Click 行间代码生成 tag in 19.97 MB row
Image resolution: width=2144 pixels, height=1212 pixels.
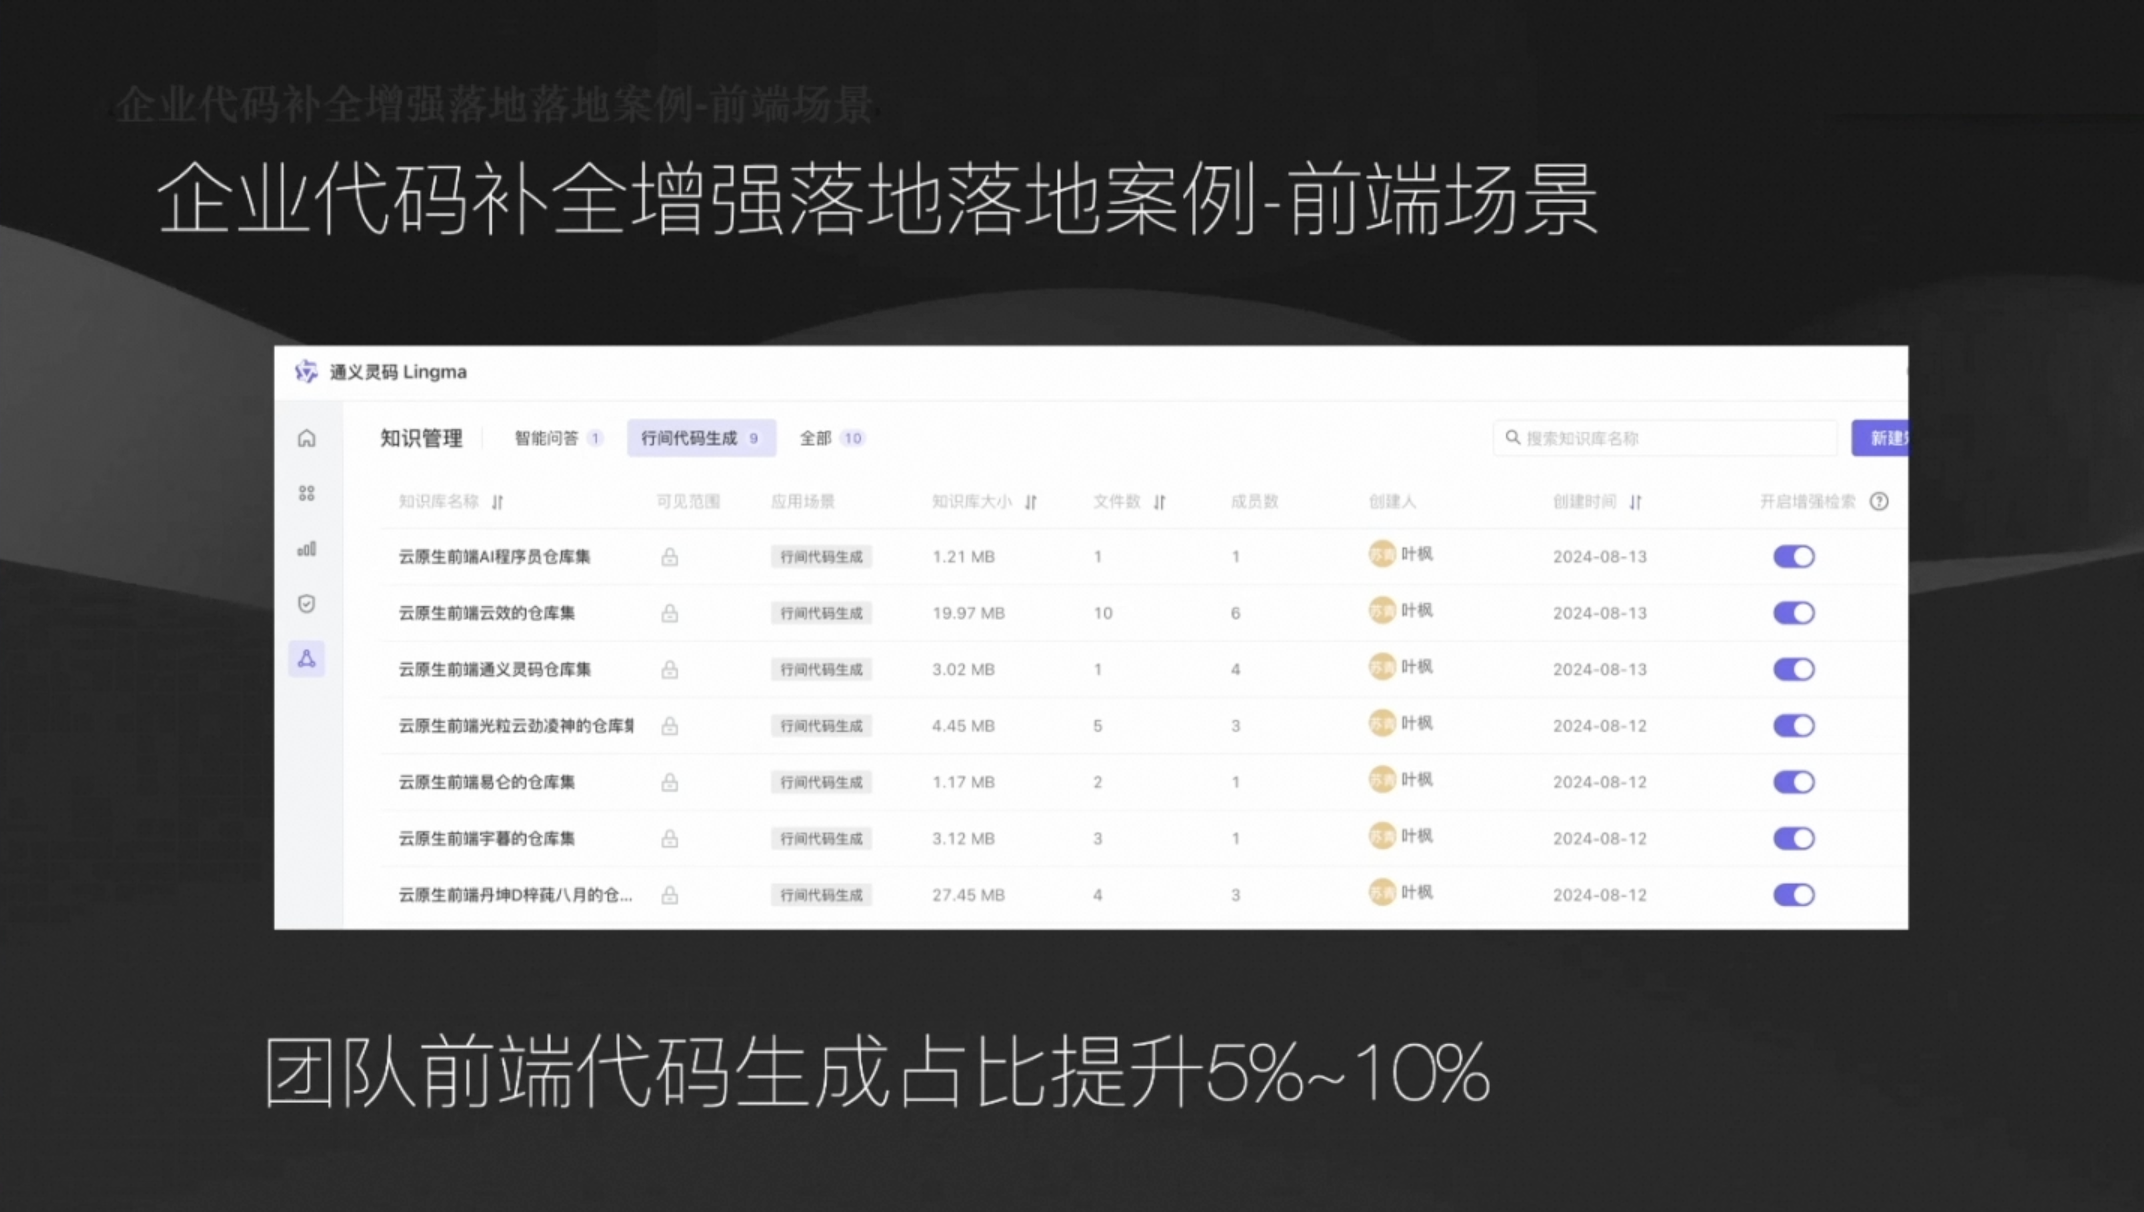(x=821, y=612)
